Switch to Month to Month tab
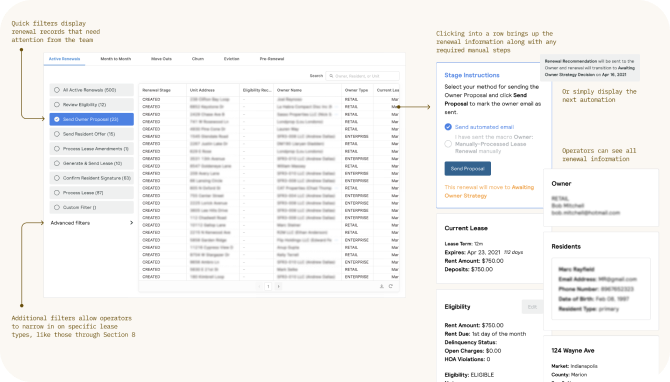Screen dimensions: 670x382 point(116,59)
